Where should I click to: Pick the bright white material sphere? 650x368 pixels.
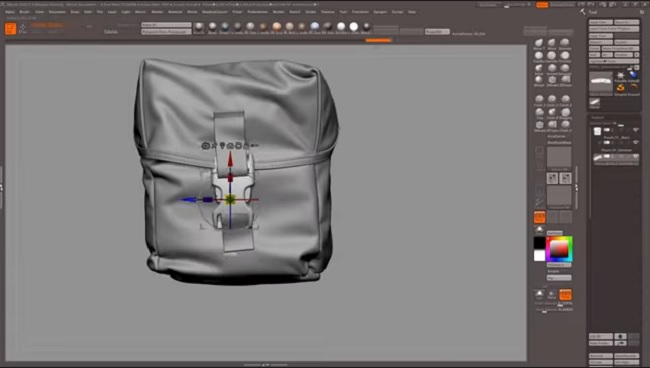354,27
